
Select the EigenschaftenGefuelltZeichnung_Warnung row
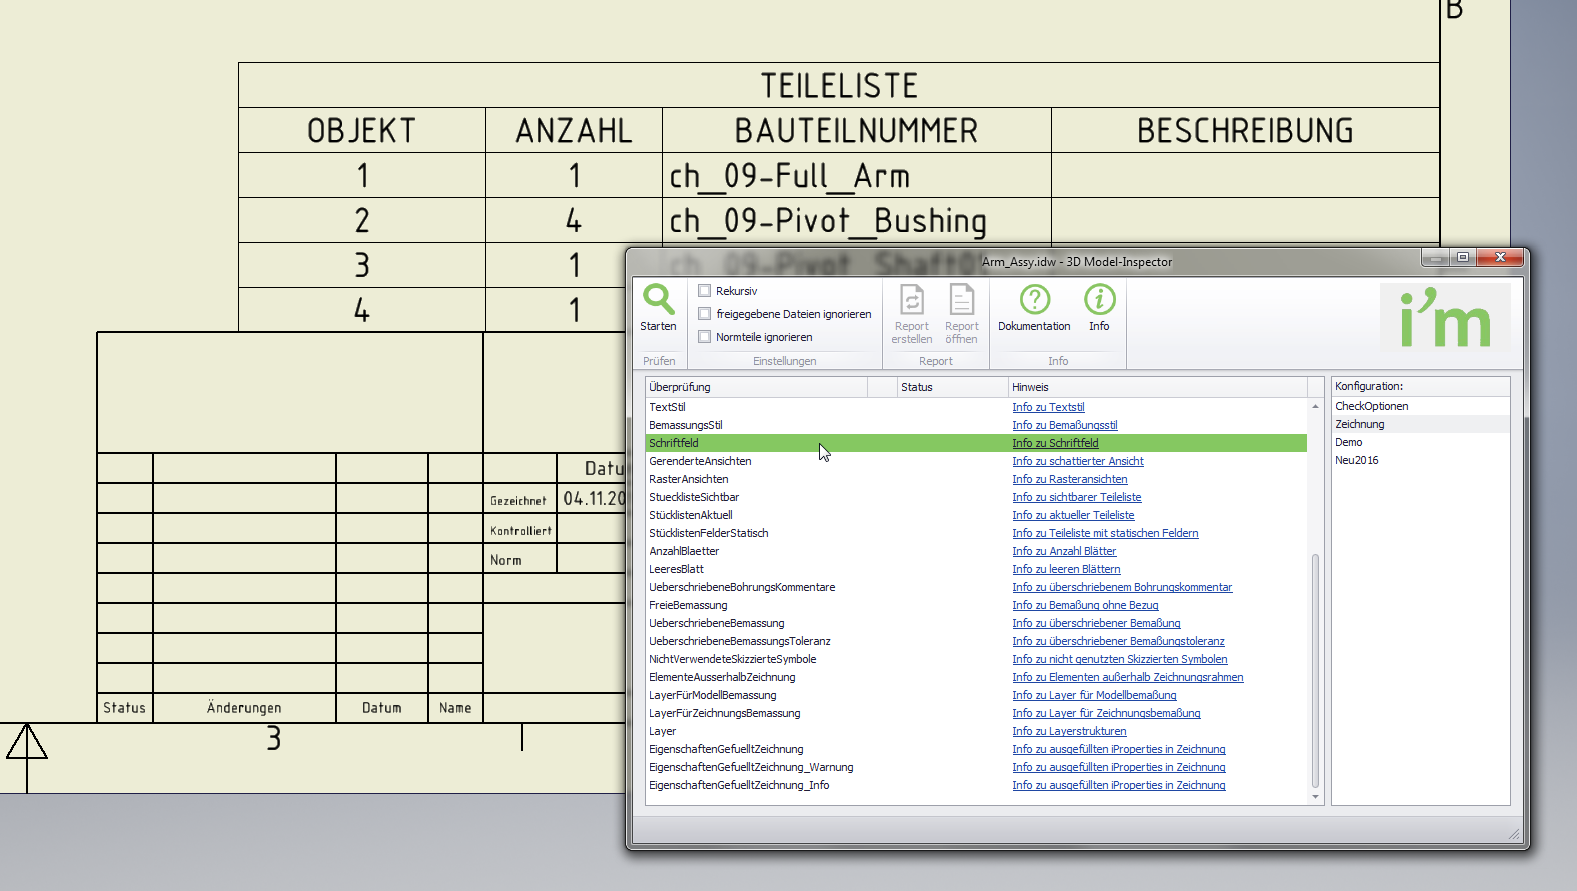(976, 767)
